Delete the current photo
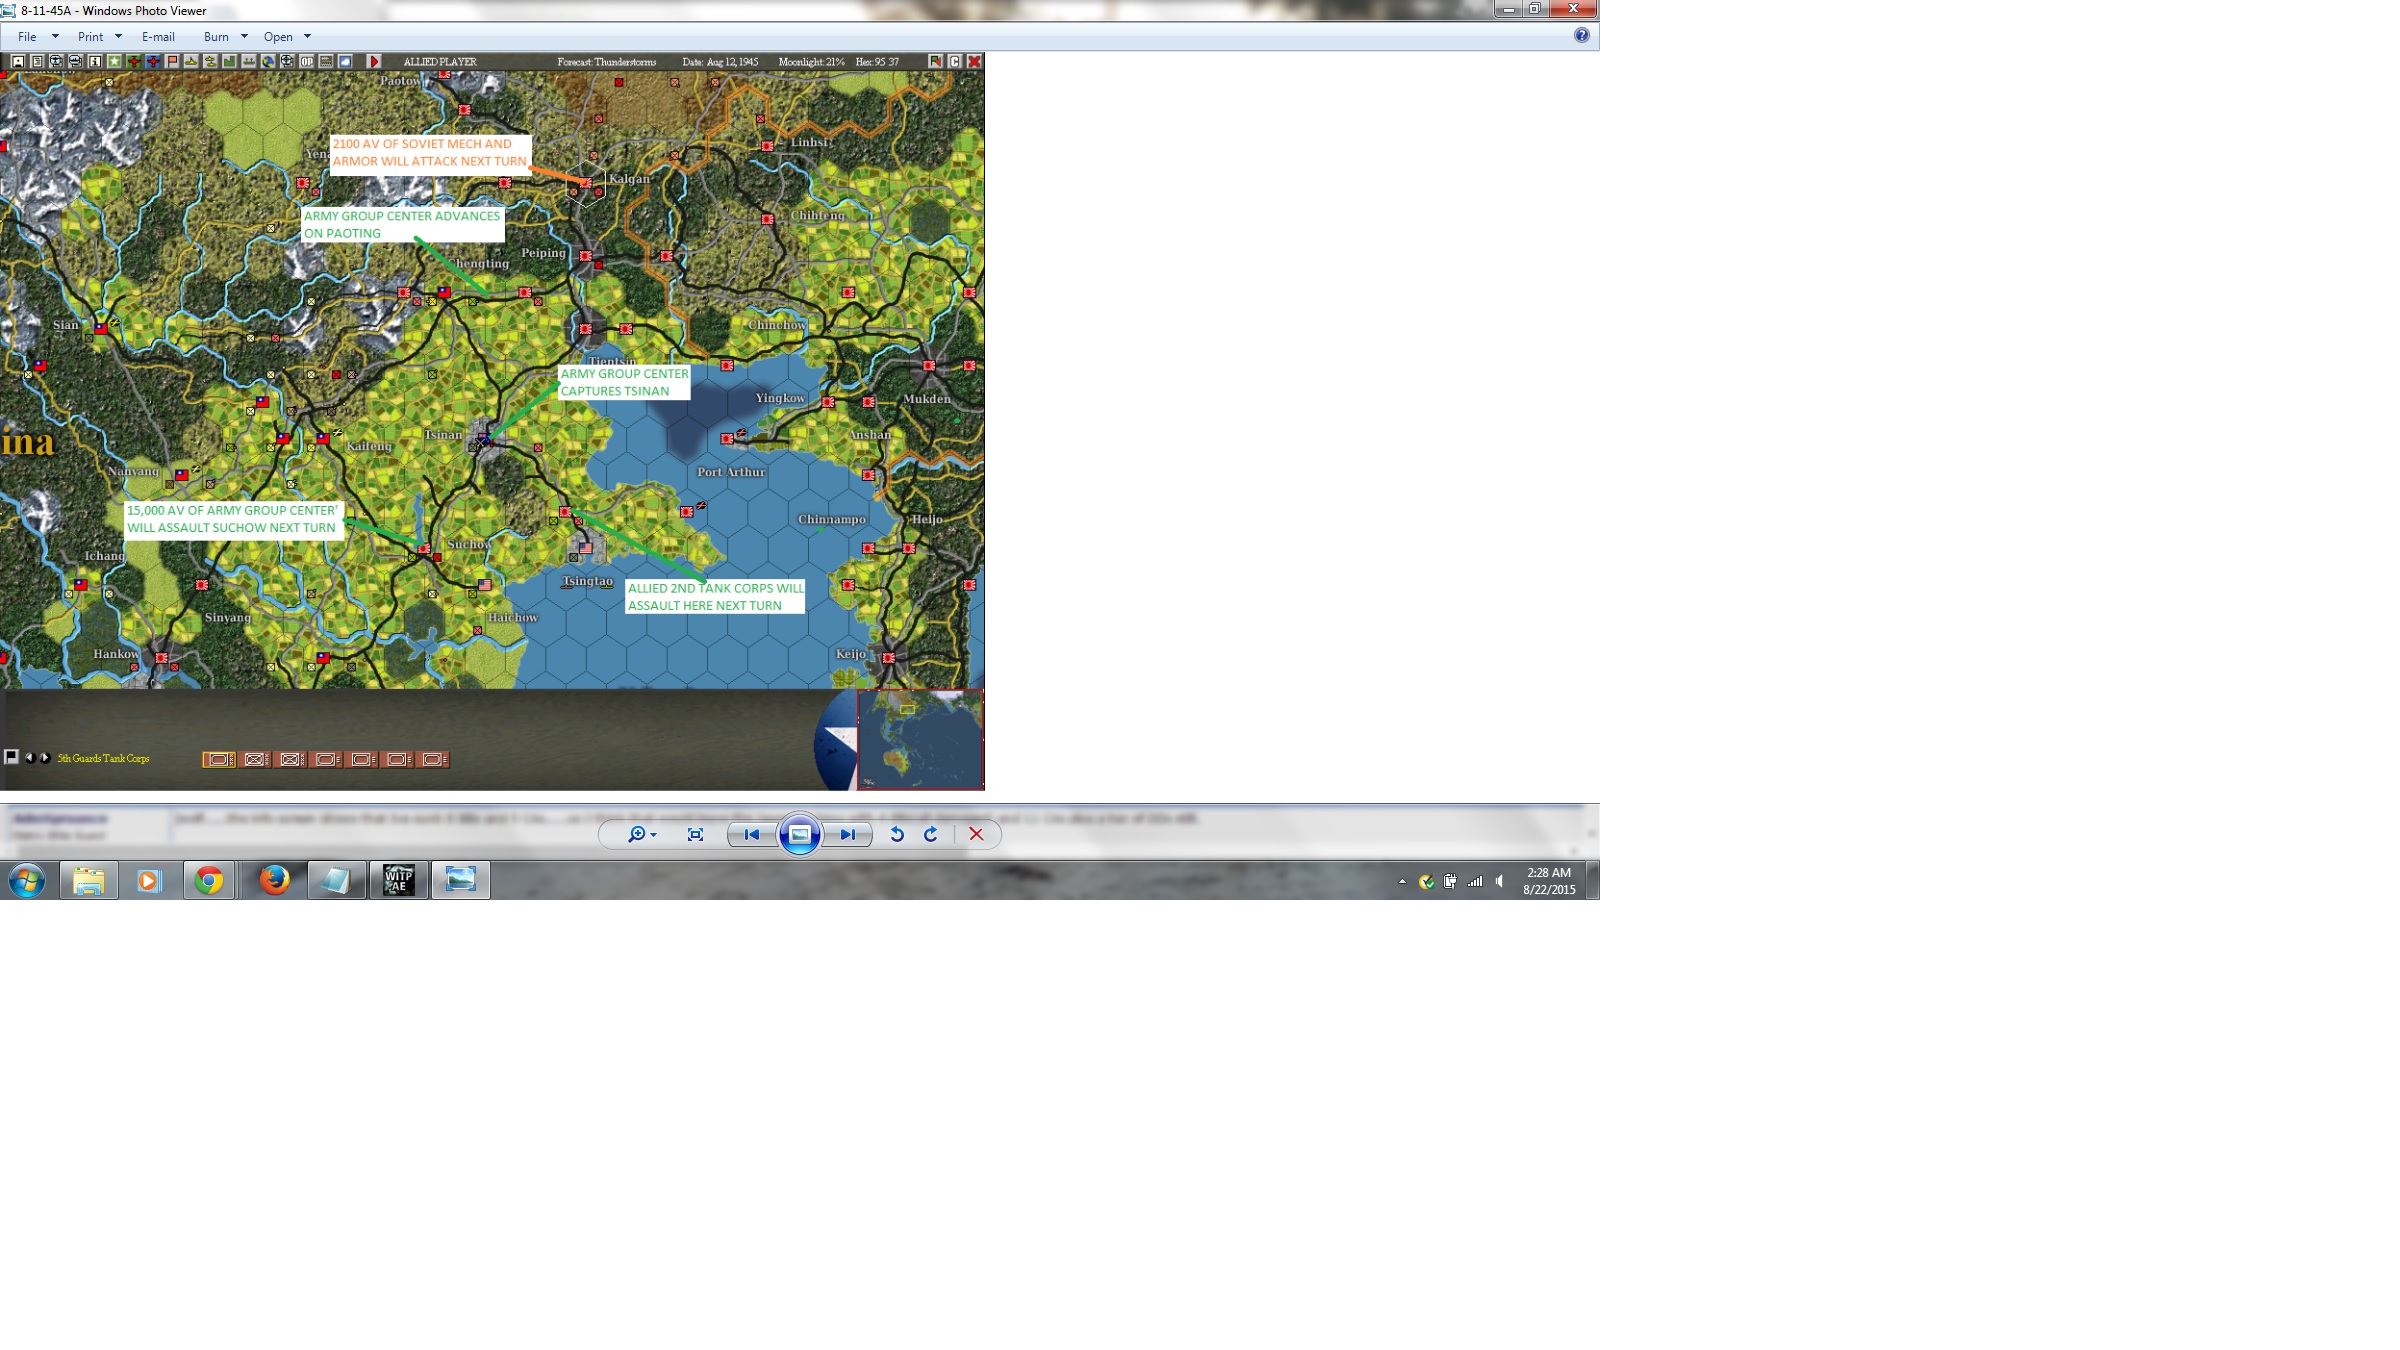2400x1350 pixels. click(x=976, y=834)
